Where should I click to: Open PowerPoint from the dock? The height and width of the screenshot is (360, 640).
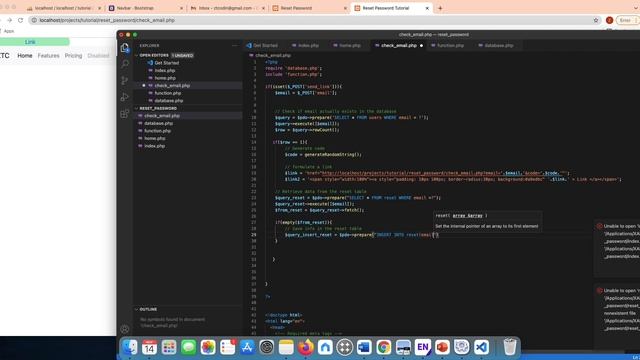click(442, 347)
